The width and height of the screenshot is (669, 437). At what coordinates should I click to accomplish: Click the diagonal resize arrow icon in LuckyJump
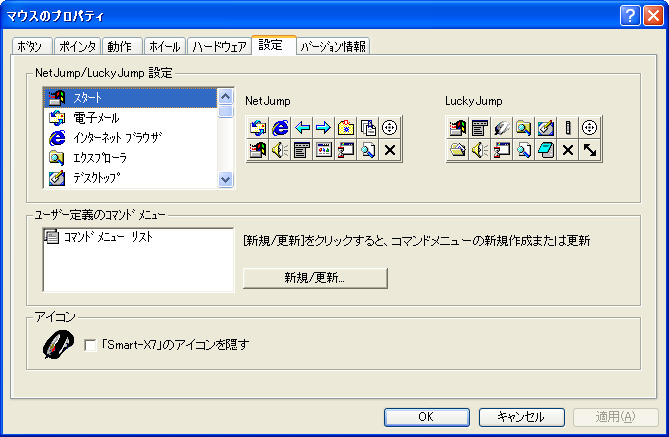590,150
